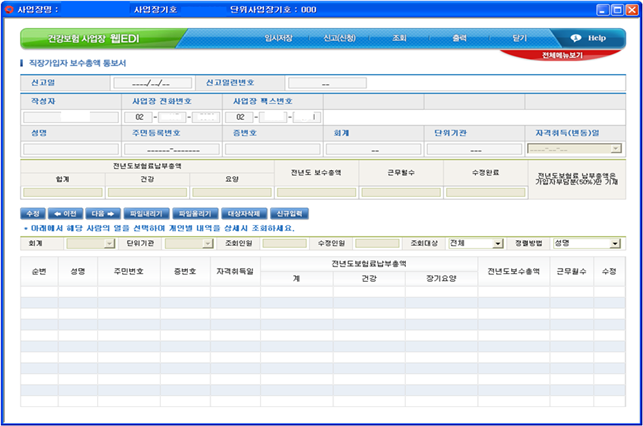Open the Help button with speech icon

click(588, 38)
